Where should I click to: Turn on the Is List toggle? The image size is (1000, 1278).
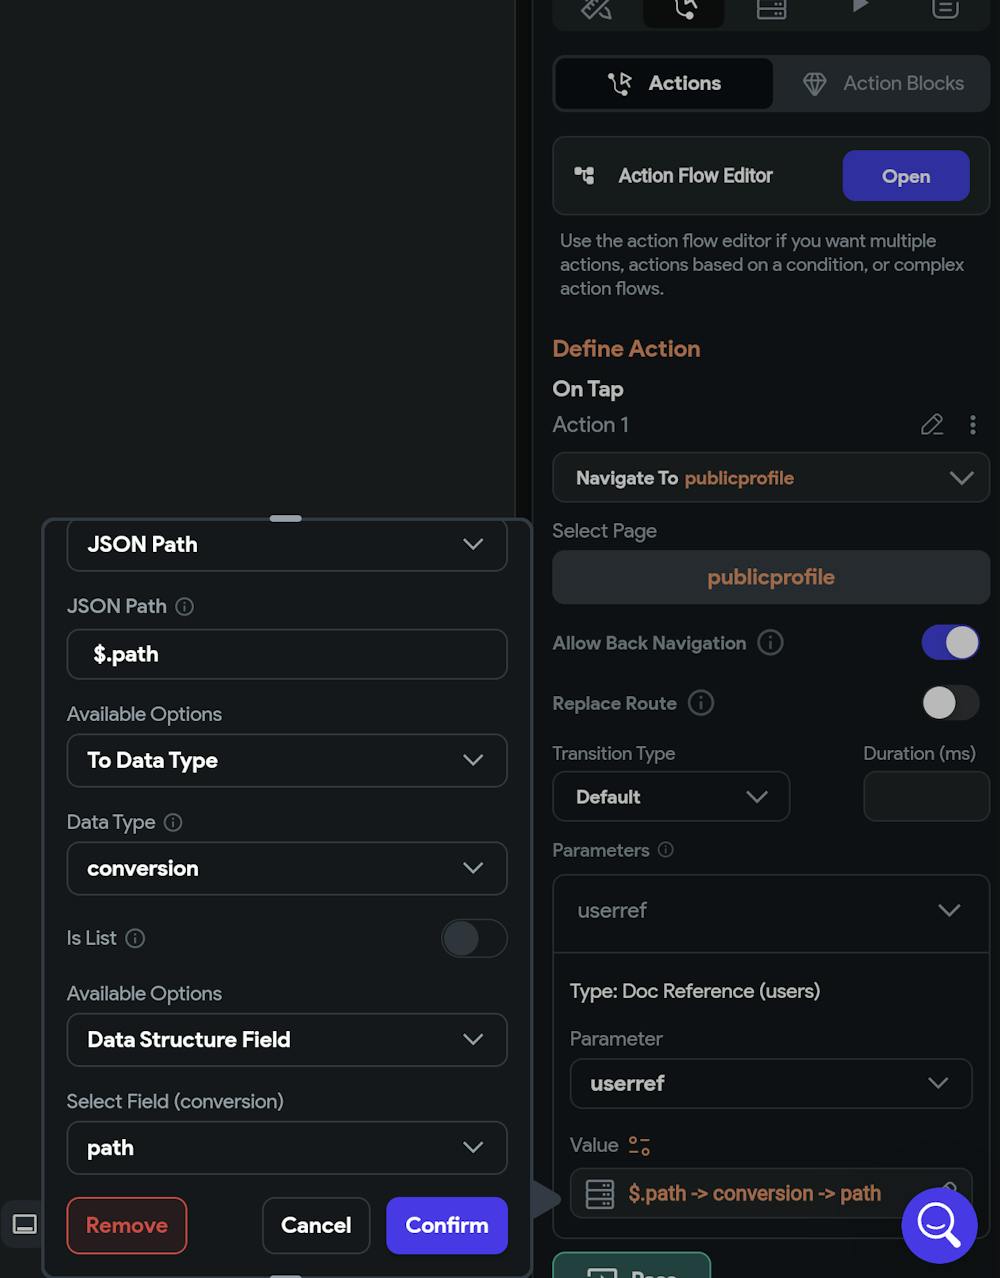click(474, 938)
